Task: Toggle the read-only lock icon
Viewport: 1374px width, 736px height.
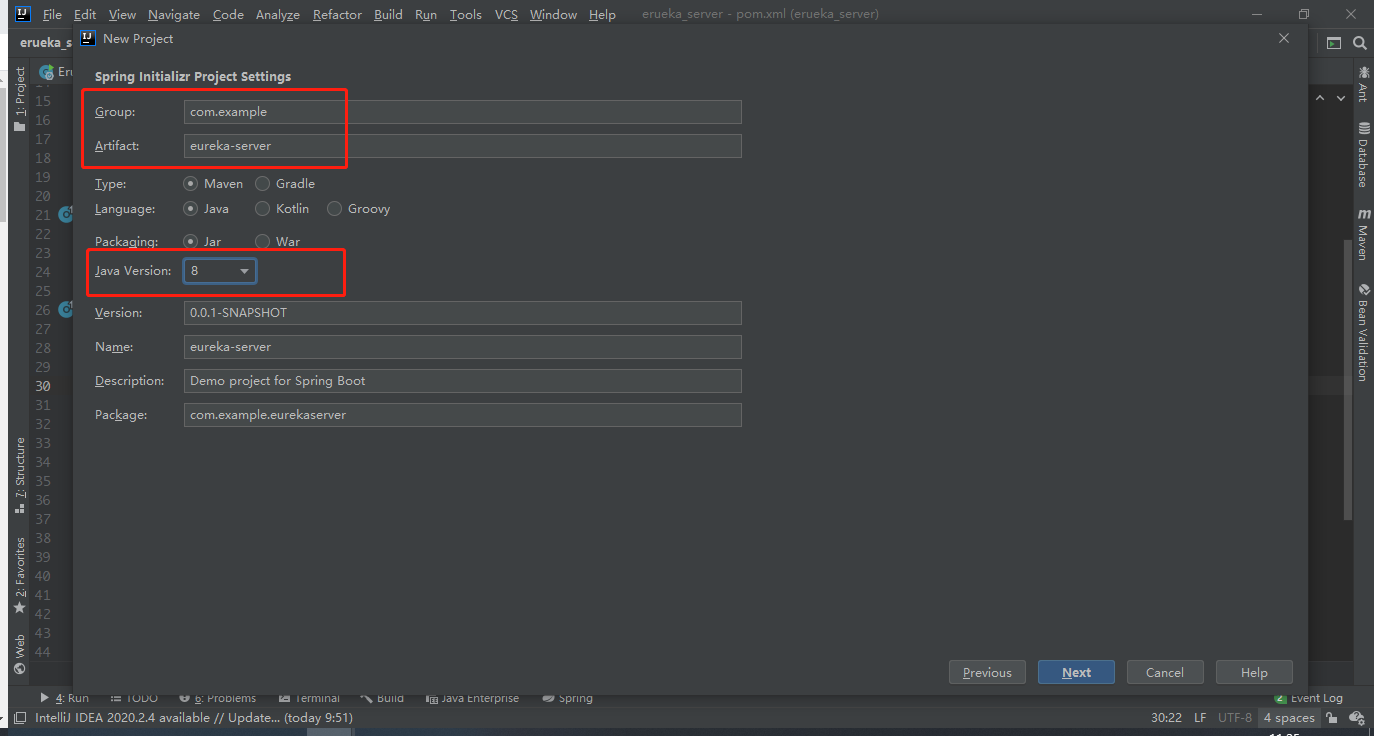Action: click(1332, 718)
